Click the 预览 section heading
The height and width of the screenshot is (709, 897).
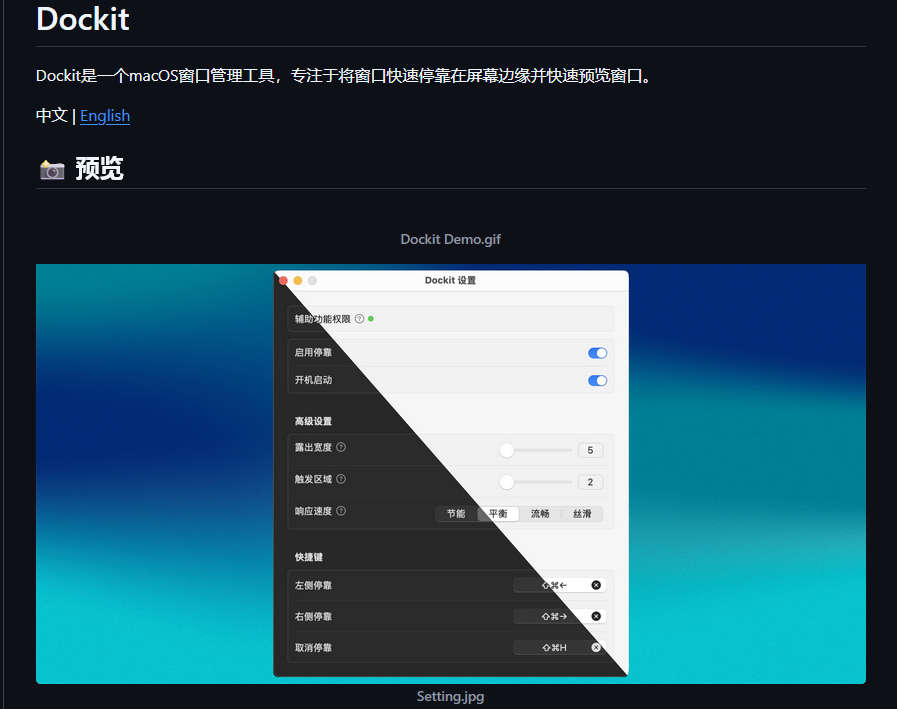point(99,169)
